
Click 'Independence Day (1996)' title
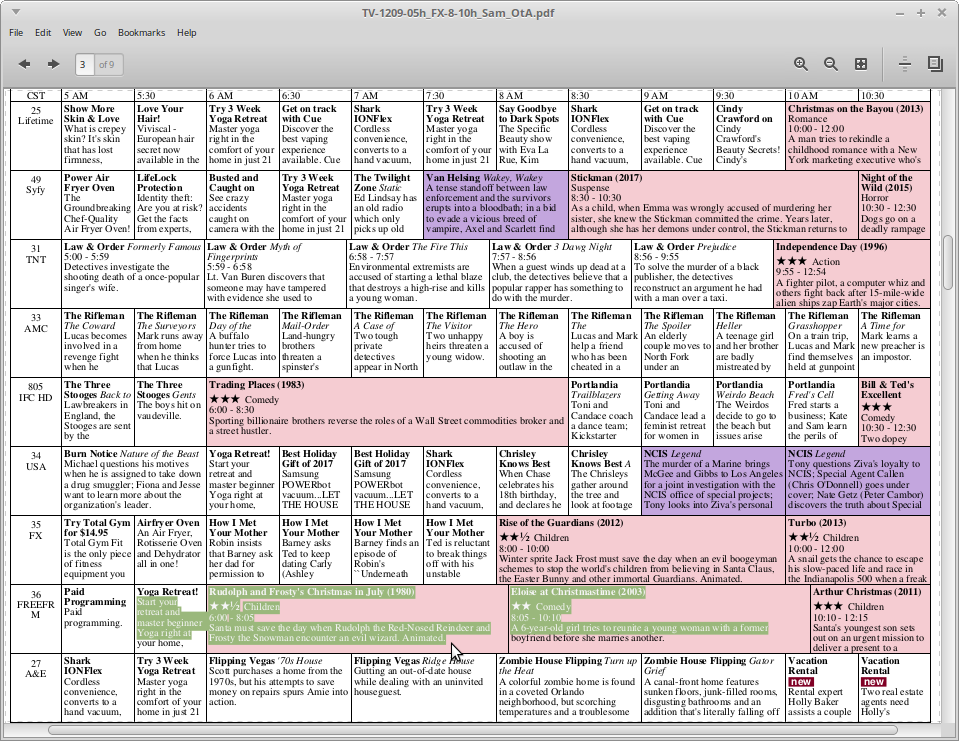[831, 247]
